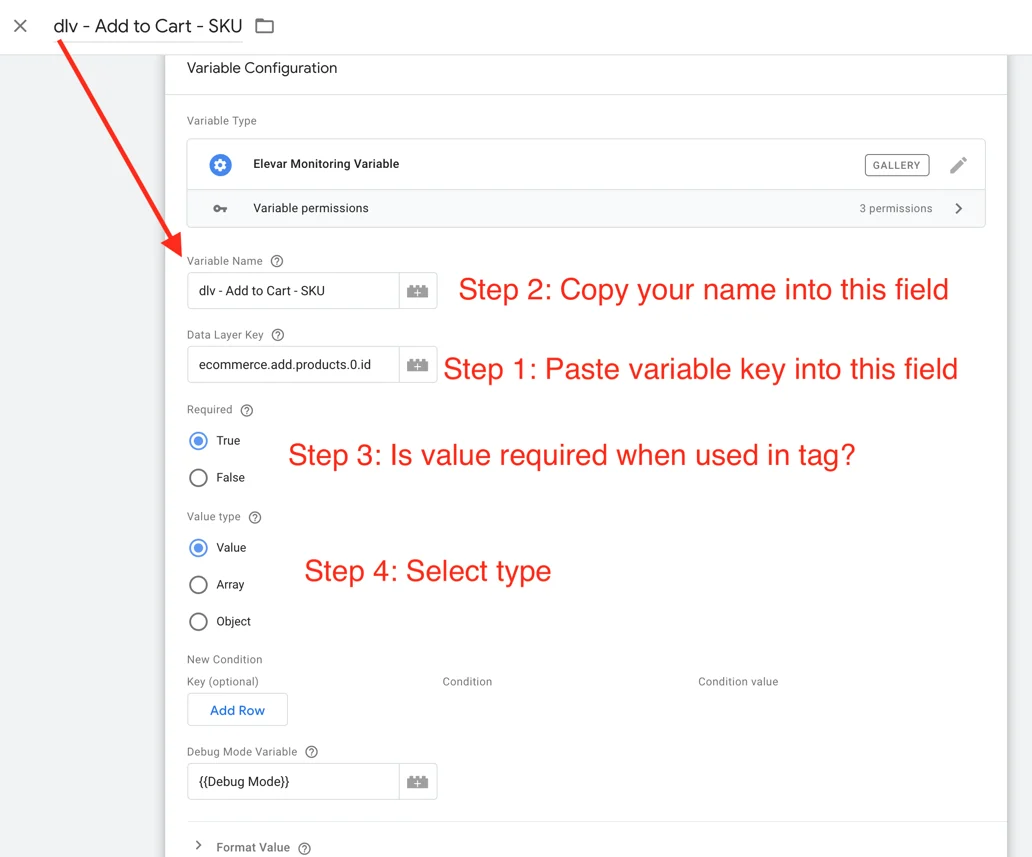Select the Array radio button
Image resolution: width=1032 pixels, height=857 pixels.
point(198,584)
